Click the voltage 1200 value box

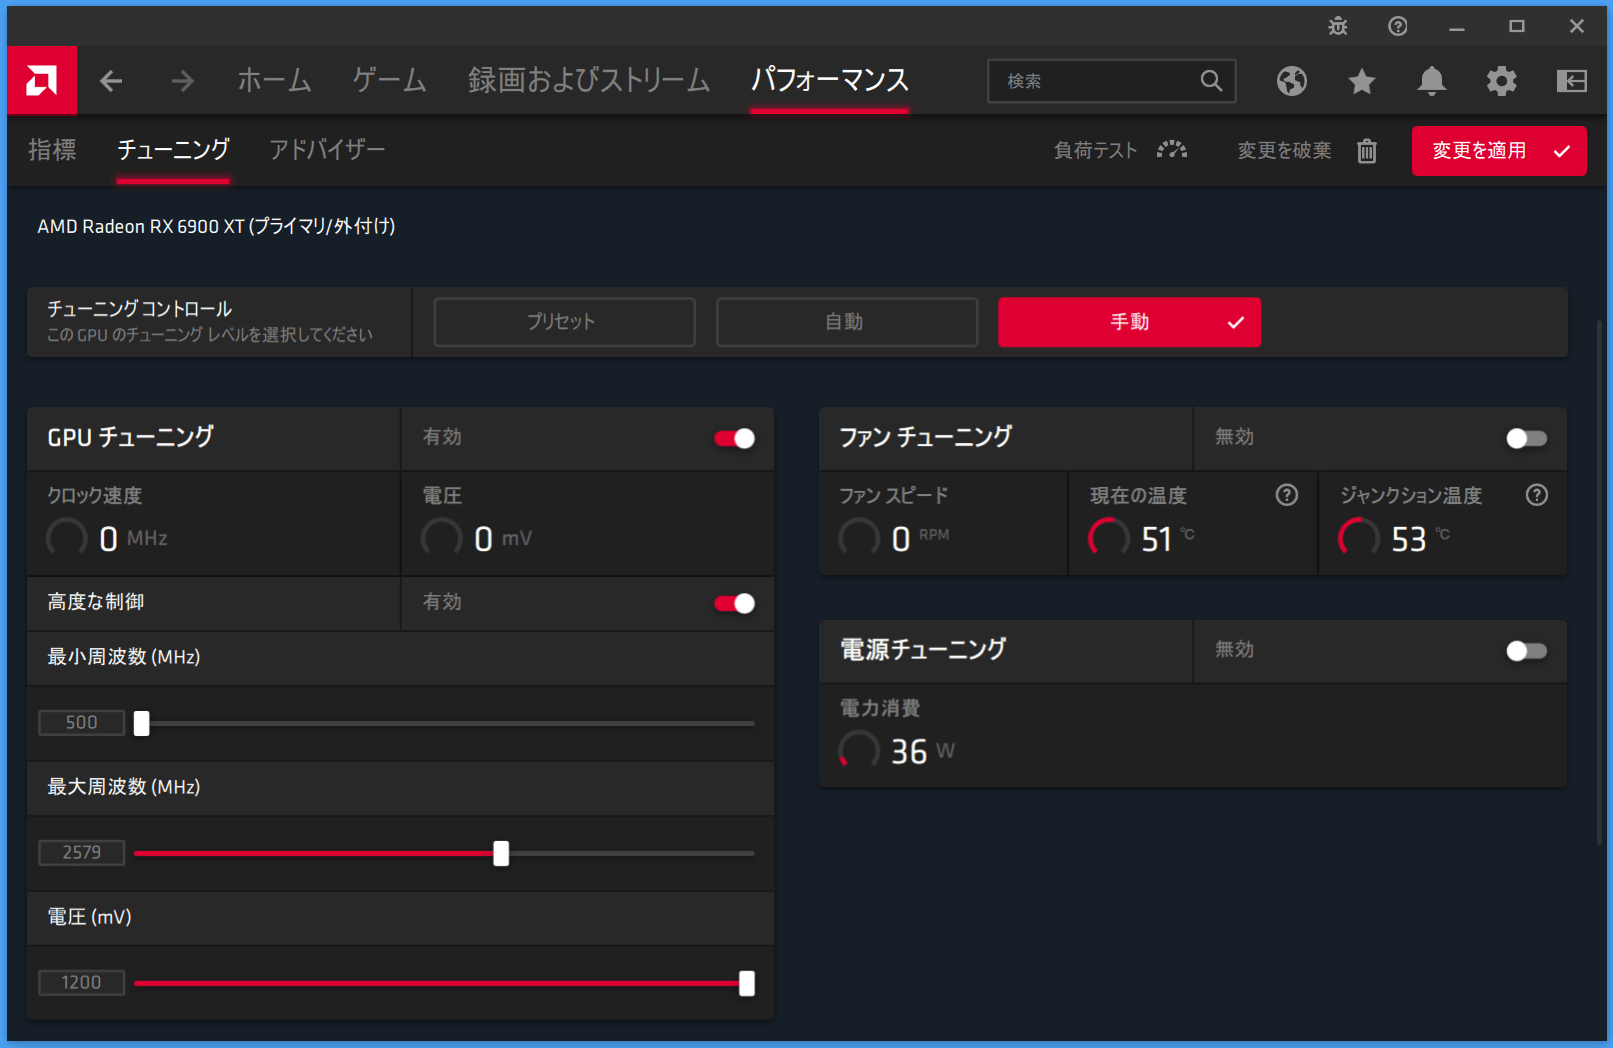coord(82,983)
